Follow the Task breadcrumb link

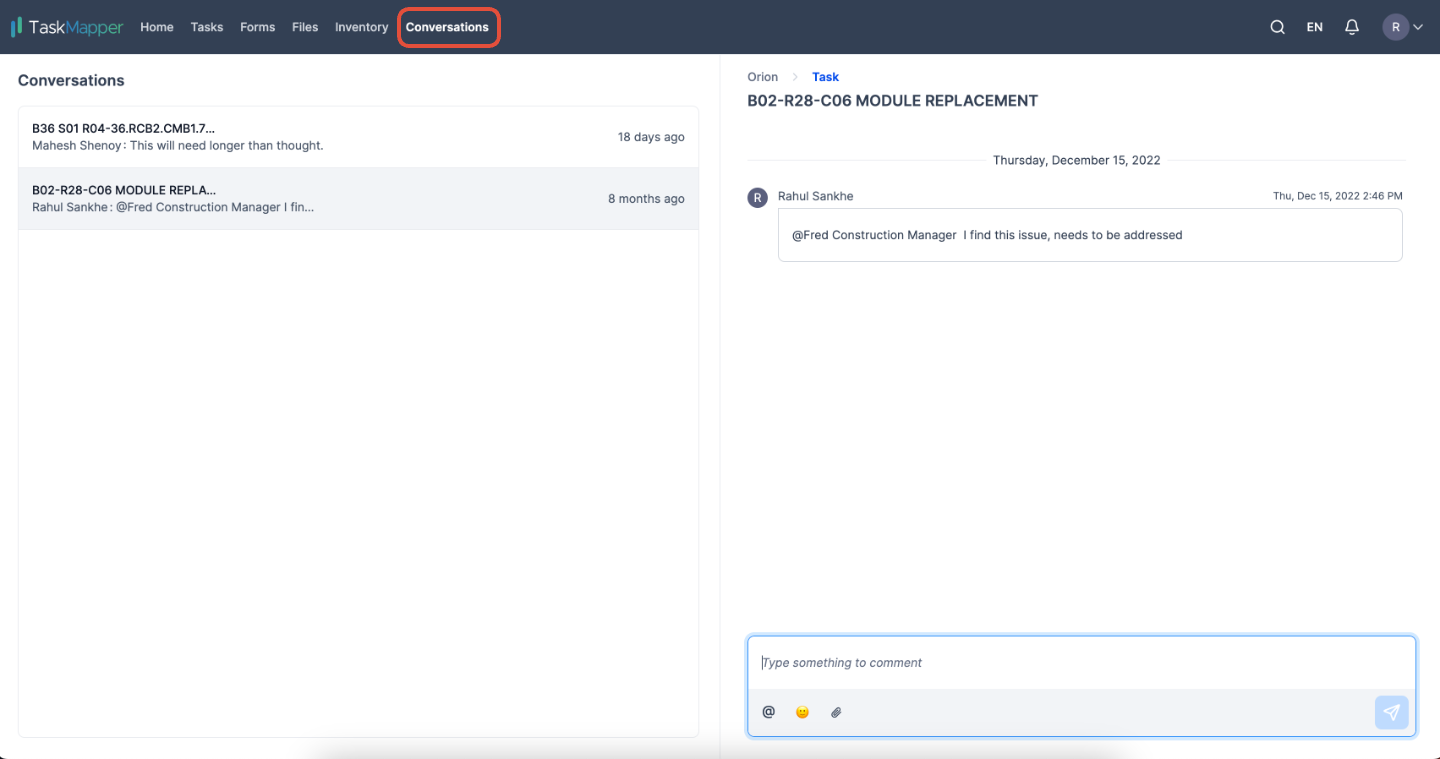click(x=825, y=77)
